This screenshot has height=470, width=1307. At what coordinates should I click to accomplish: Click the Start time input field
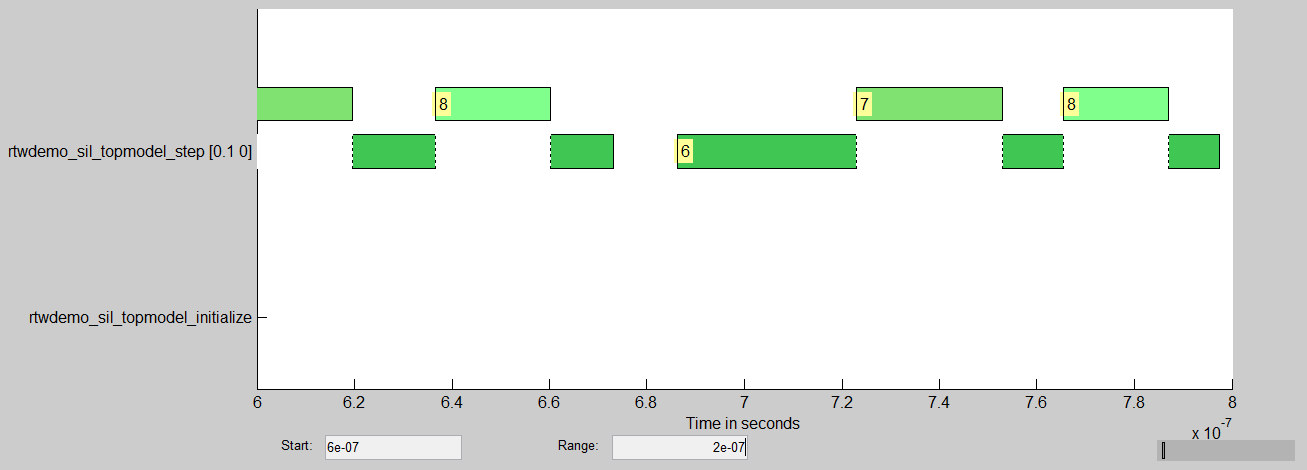point(393,447)
